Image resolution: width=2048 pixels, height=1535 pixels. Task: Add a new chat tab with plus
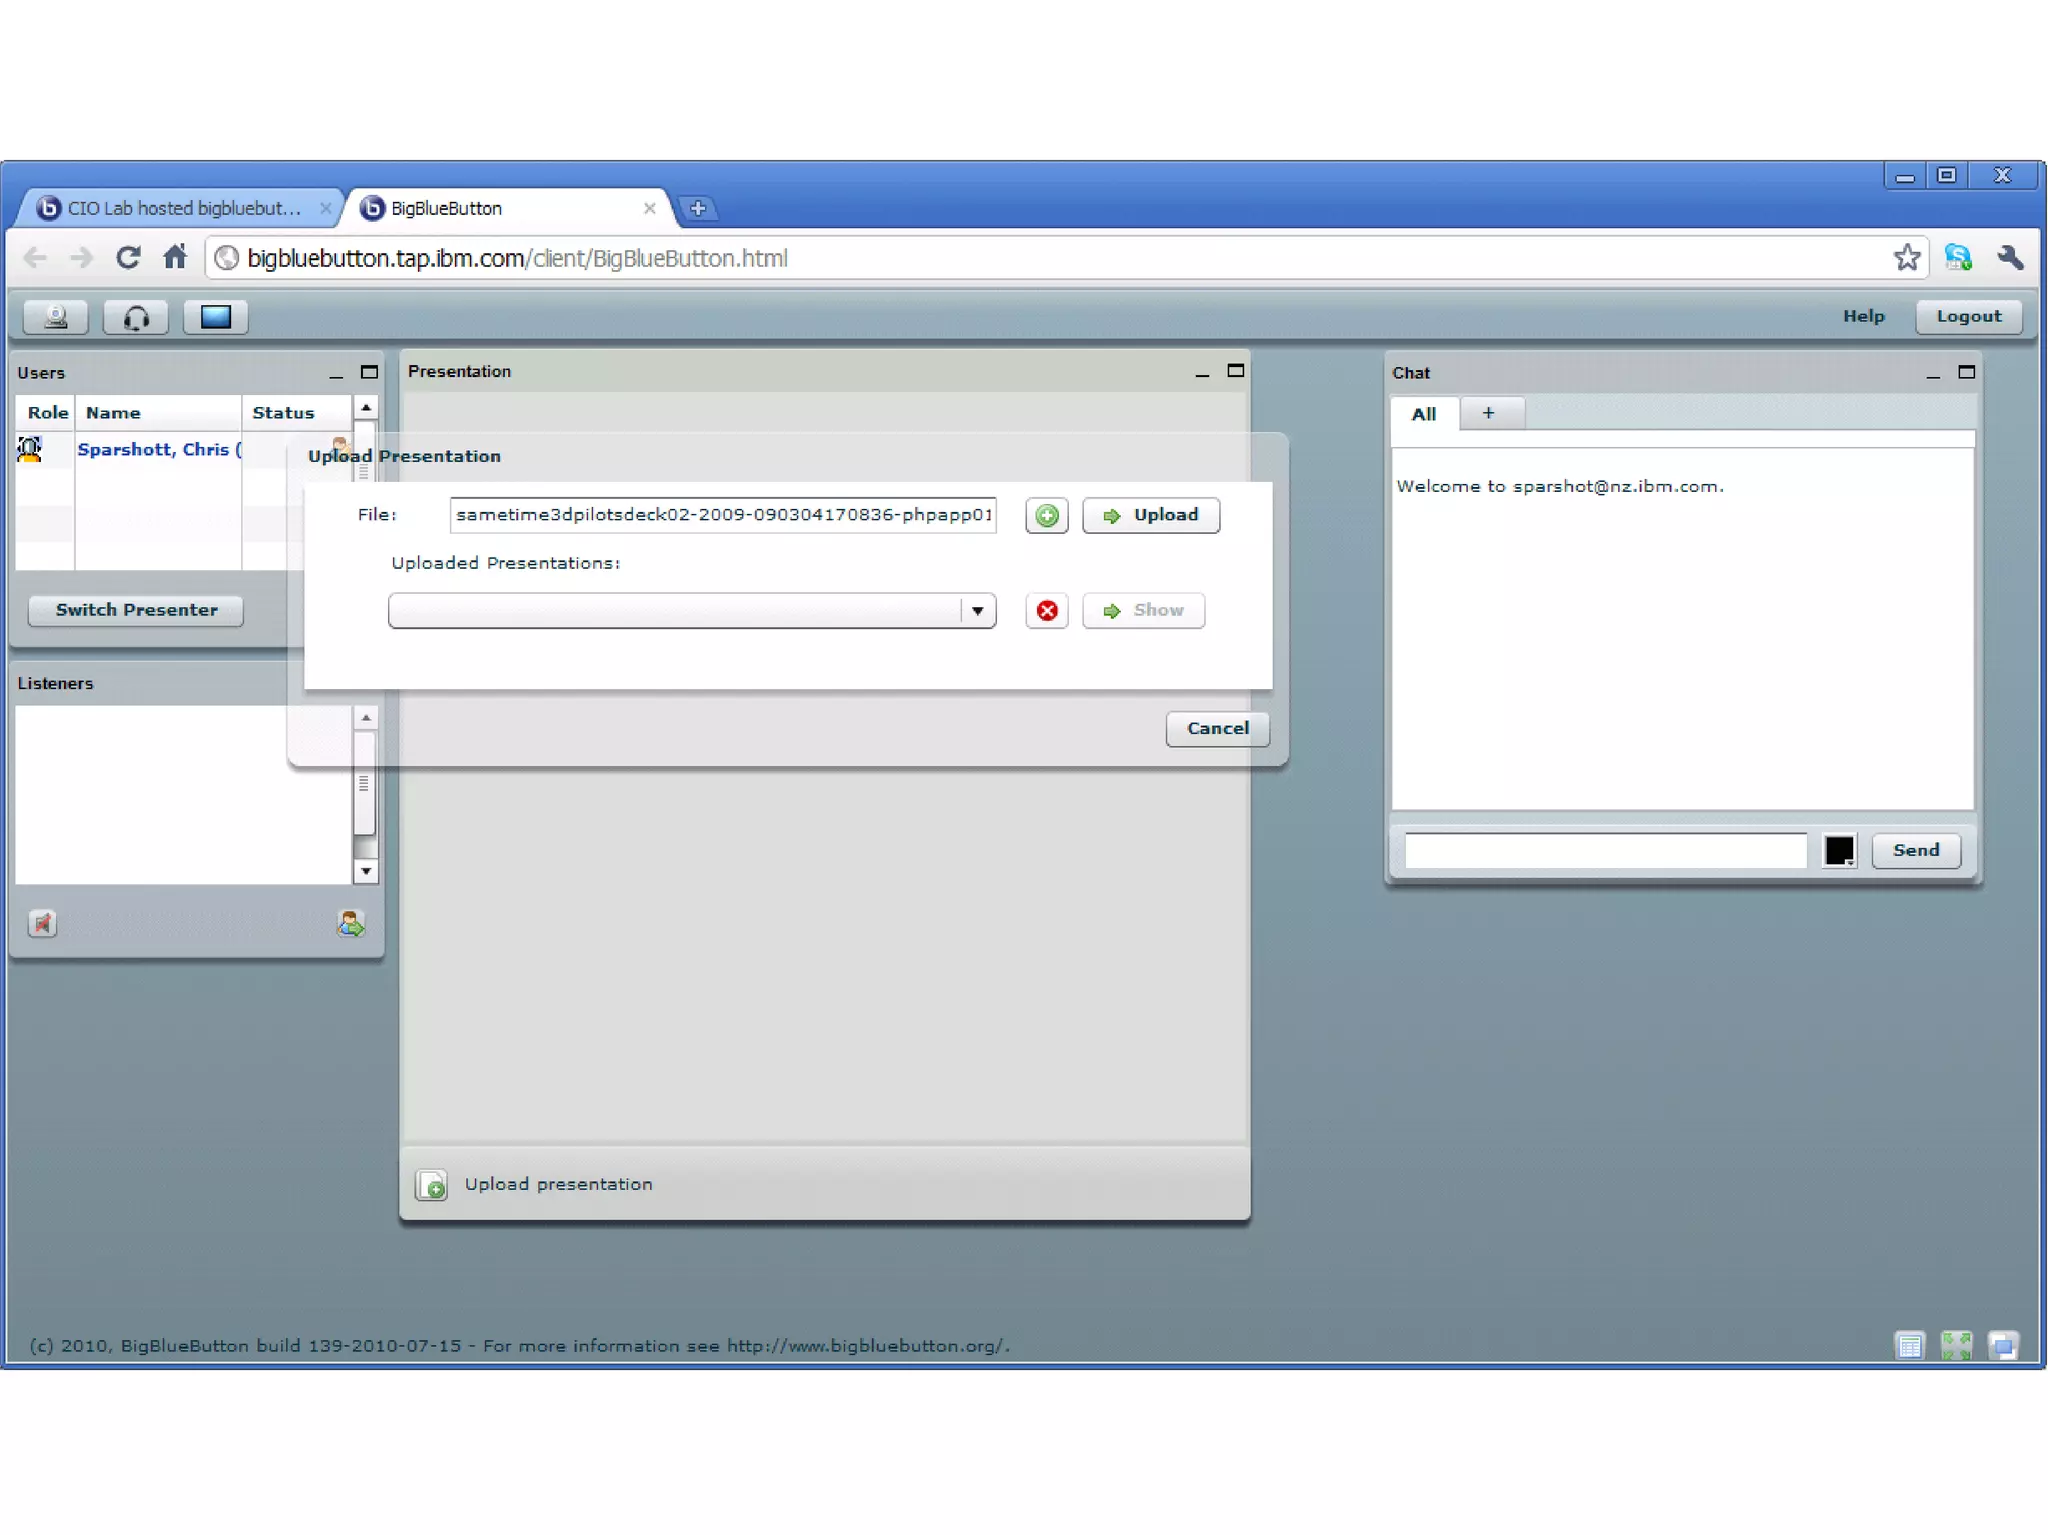(x=1488, y=413)
